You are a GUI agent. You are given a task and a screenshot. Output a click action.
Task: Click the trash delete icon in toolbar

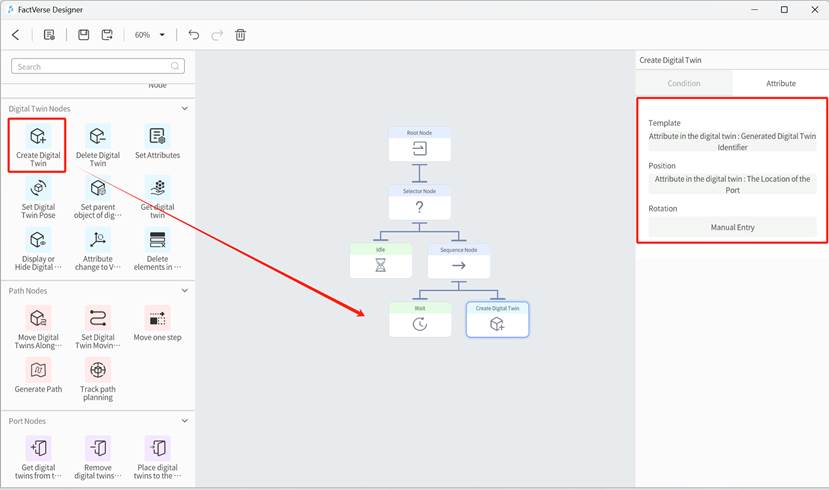241,35
